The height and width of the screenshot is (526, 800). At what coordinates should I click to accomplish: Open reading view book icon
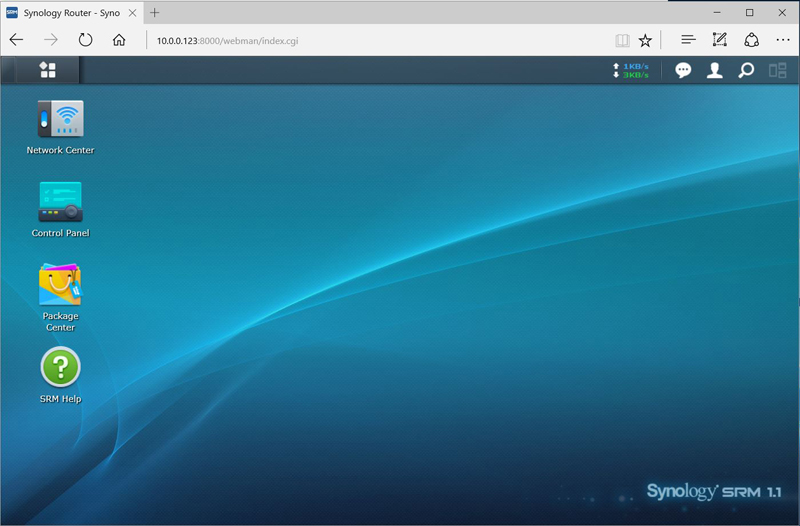coord(622,40)
